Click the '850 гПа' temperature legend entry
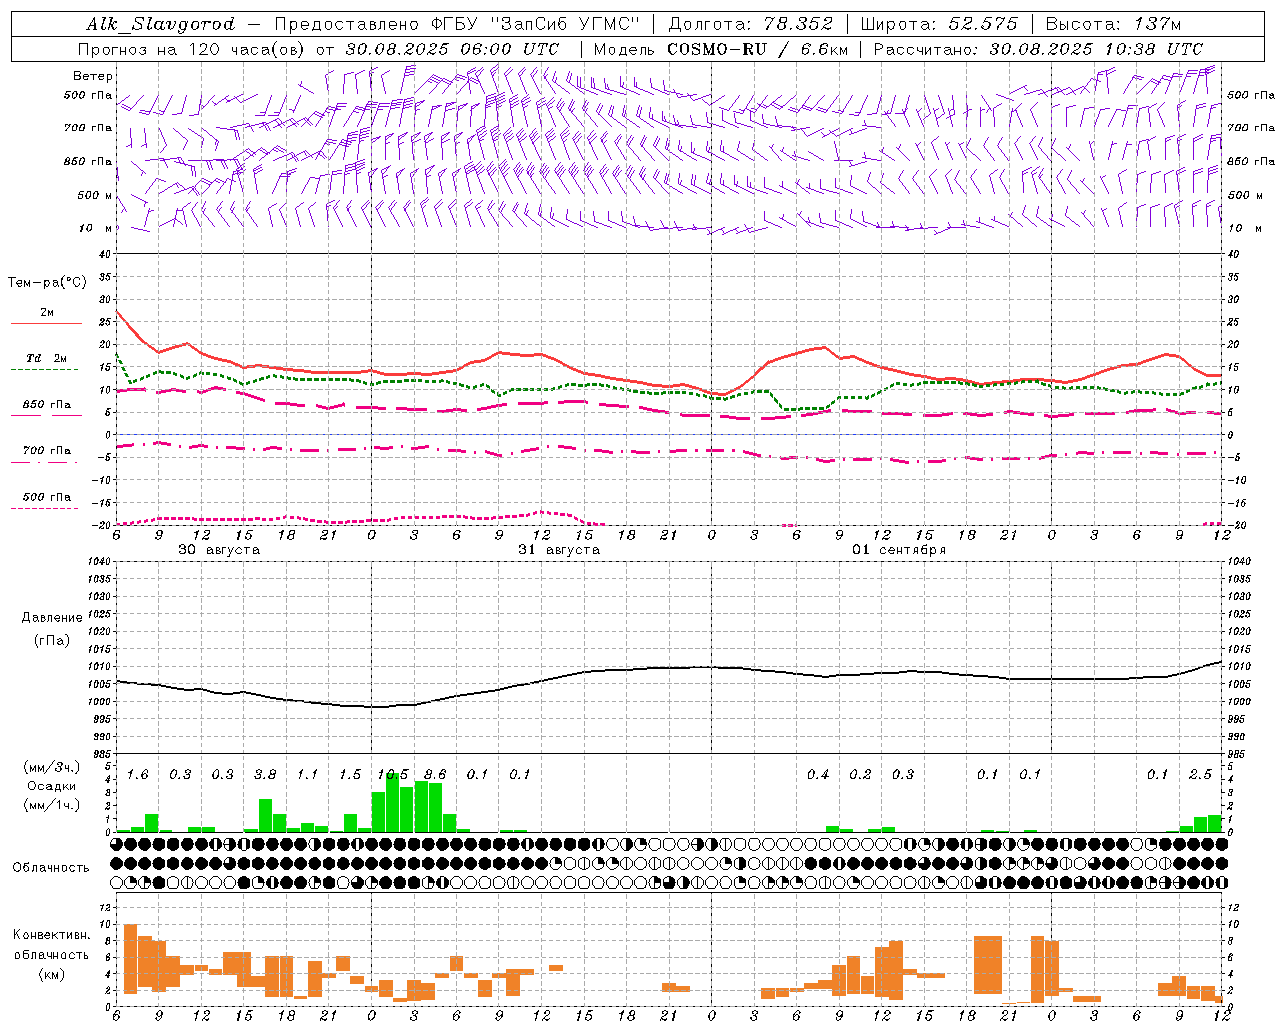1280x1024 pixels. tap(47, 405)
